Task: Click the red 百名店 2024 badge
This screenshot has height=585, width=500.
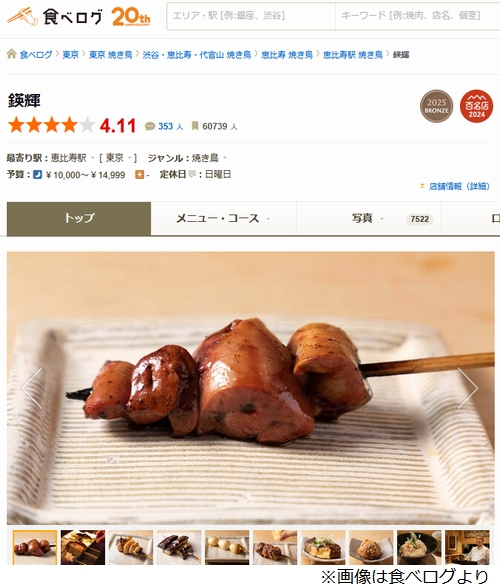Action: (x=476, y=106)
